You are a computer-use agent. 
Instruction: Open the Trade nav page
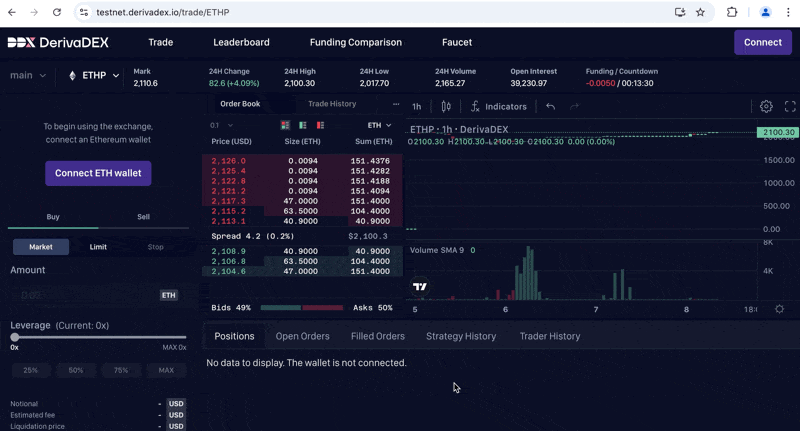(161, 42)
